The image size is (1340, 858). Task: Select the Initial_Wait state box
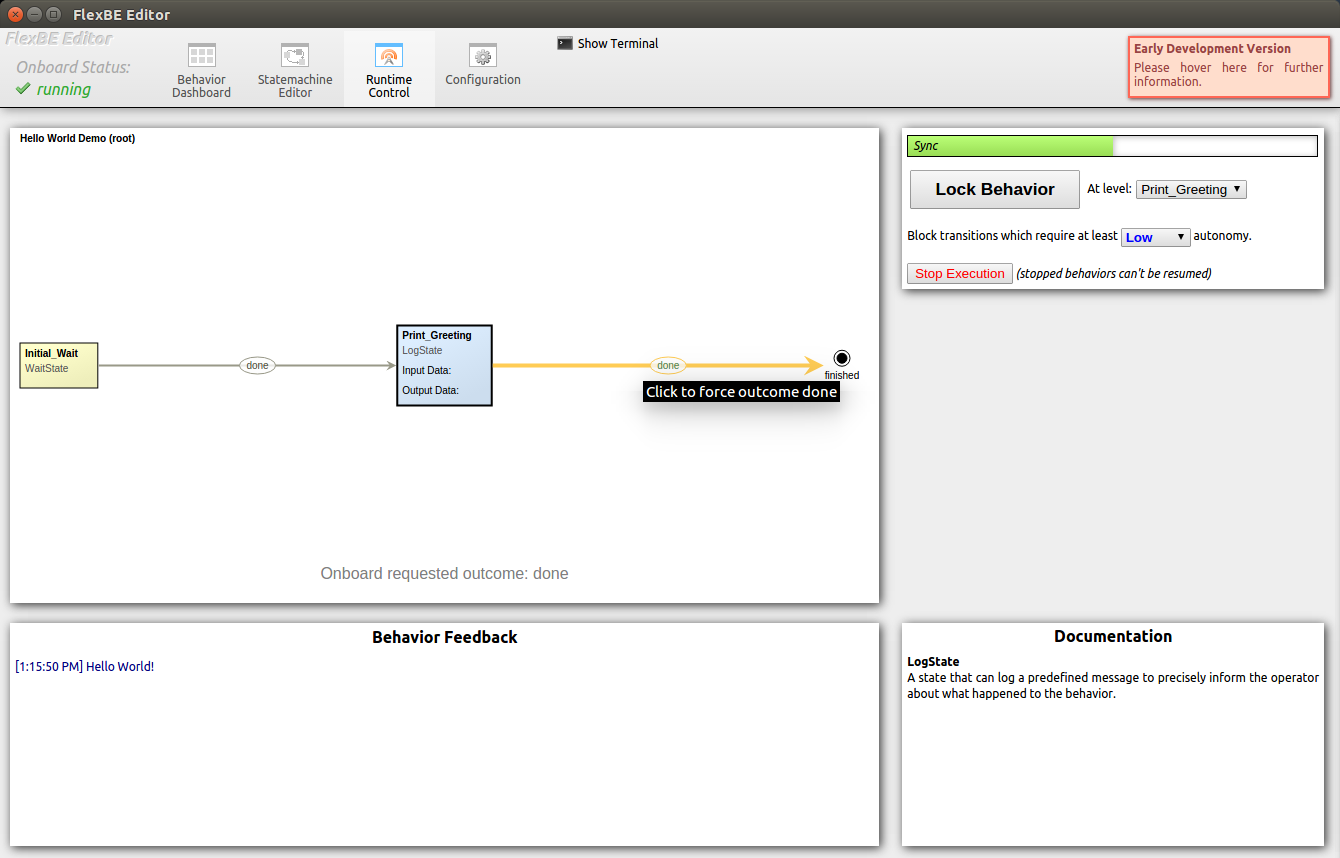[x=59, y=365]
